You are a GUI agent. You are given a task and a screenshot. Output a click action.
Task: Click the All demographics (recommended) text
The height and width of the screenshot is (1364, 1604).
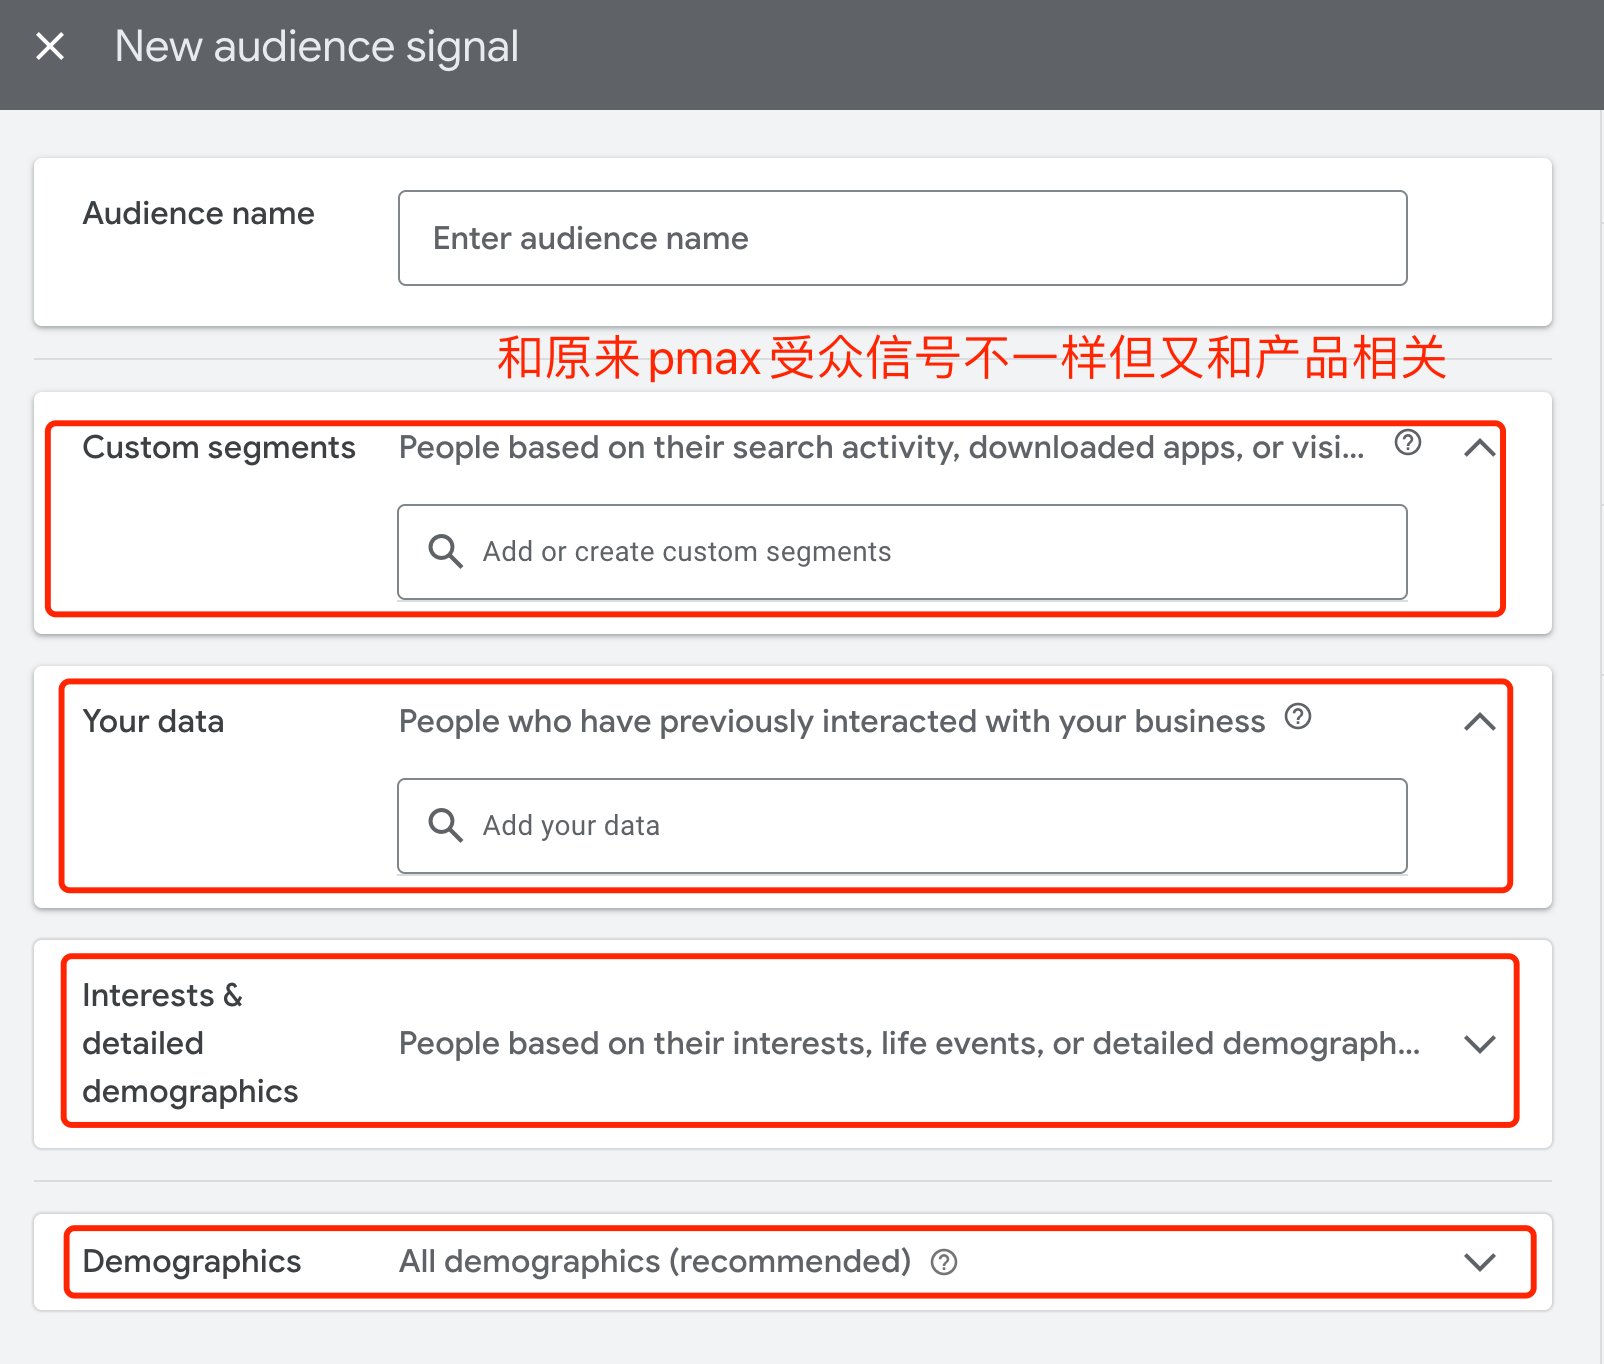[654, 1261]
